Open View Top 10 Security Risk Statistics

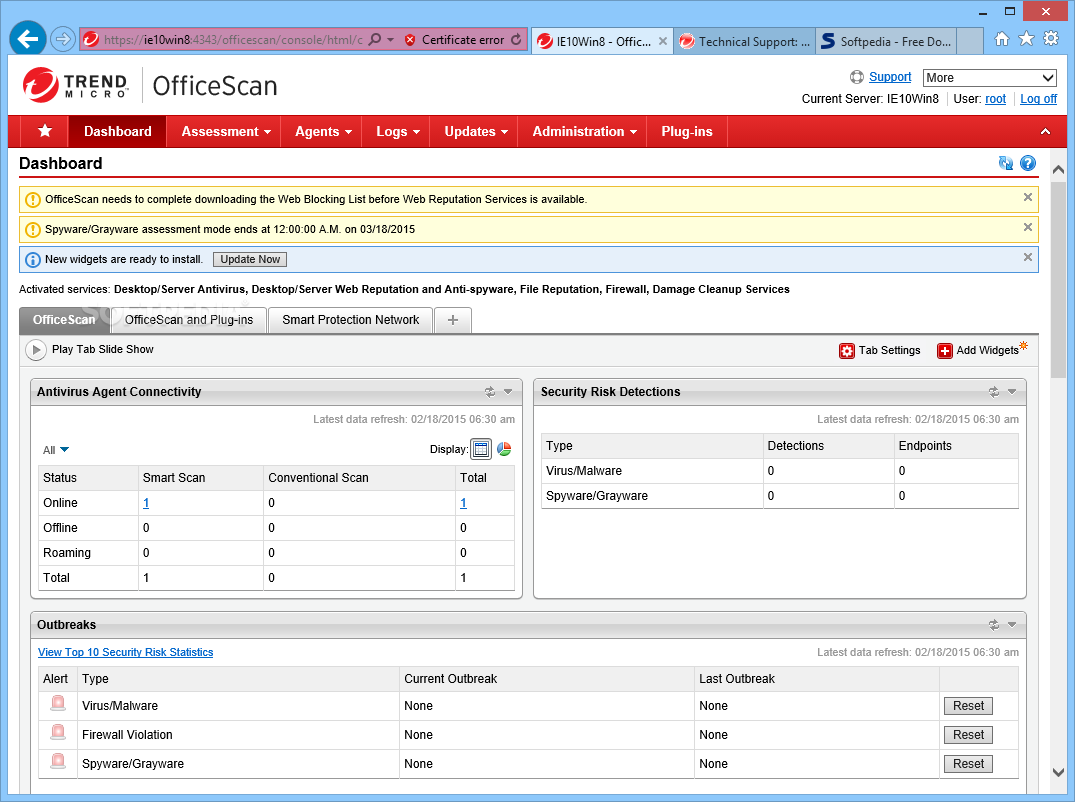tap(125, 652)
